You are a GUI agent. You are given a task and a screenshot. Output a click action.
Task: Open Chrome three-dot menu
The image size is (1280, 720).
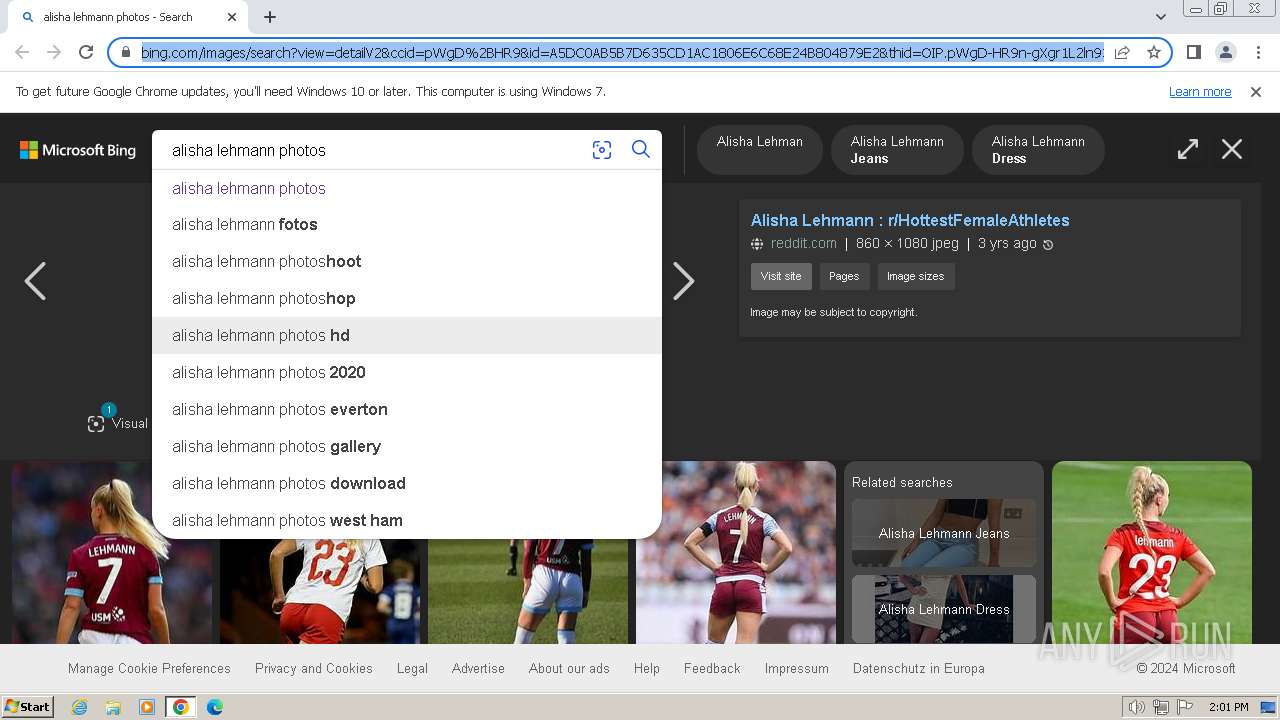point(1257,52)
